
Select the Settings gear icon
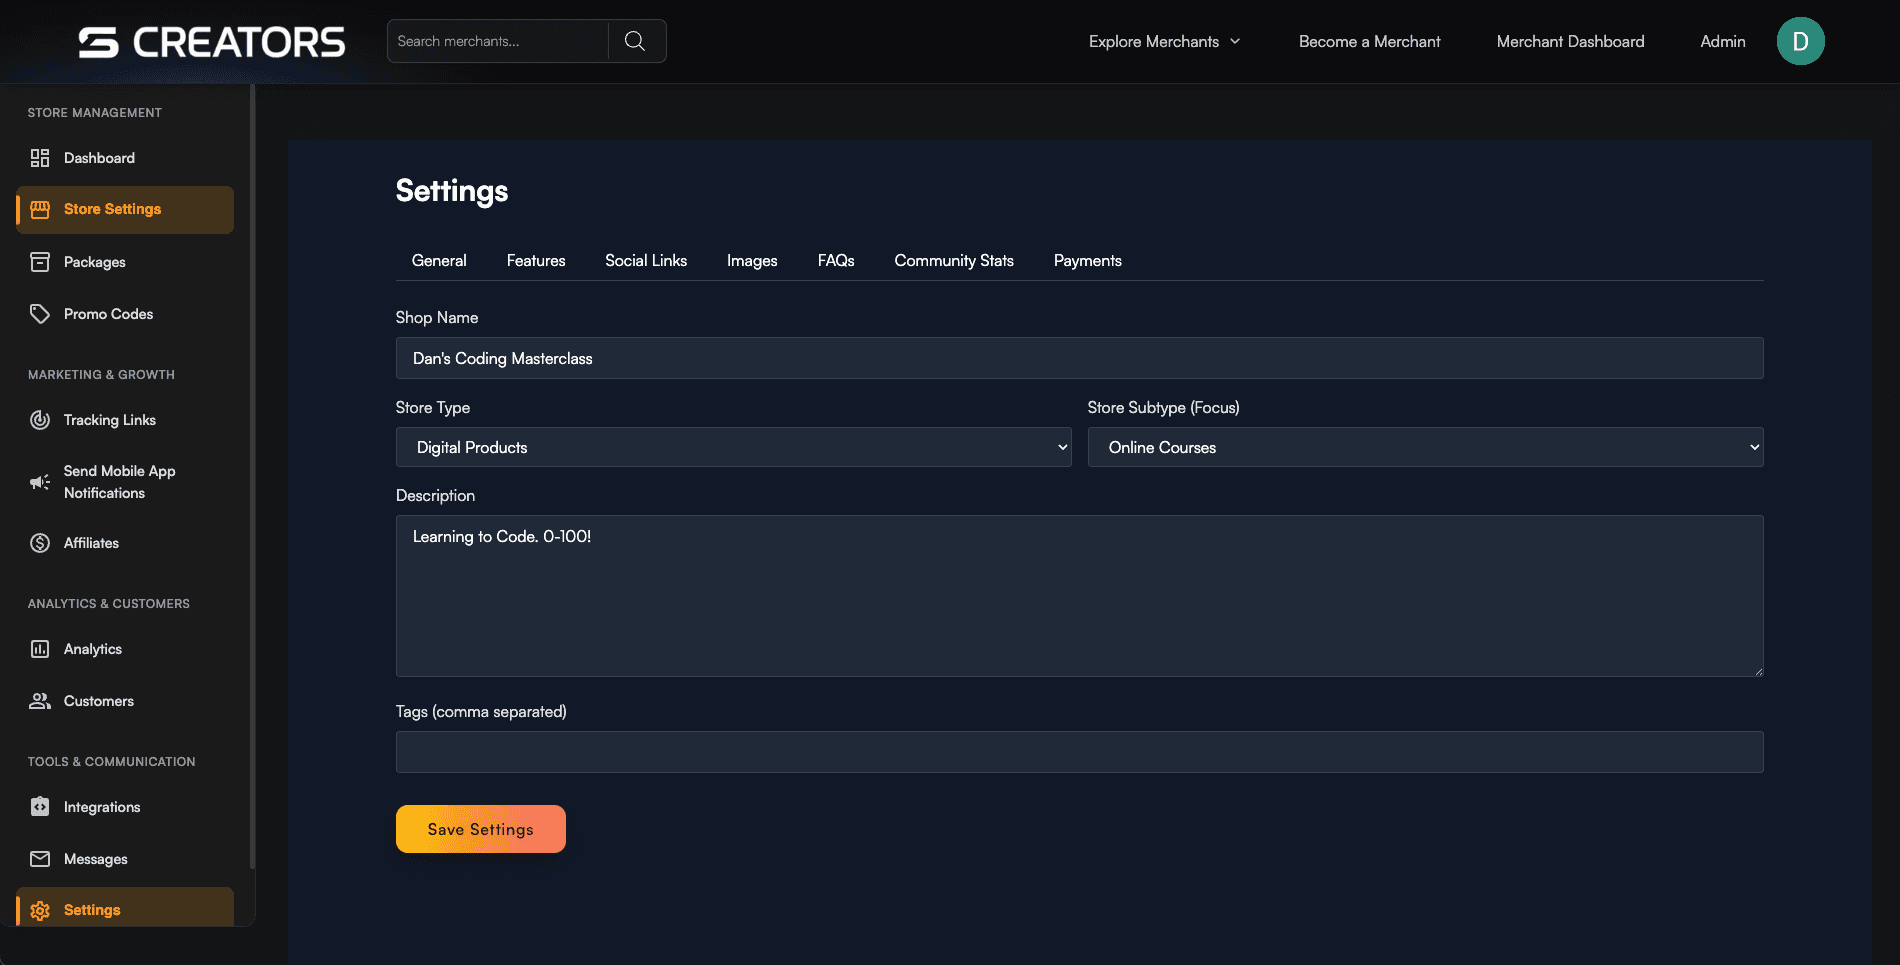(40, 910)
